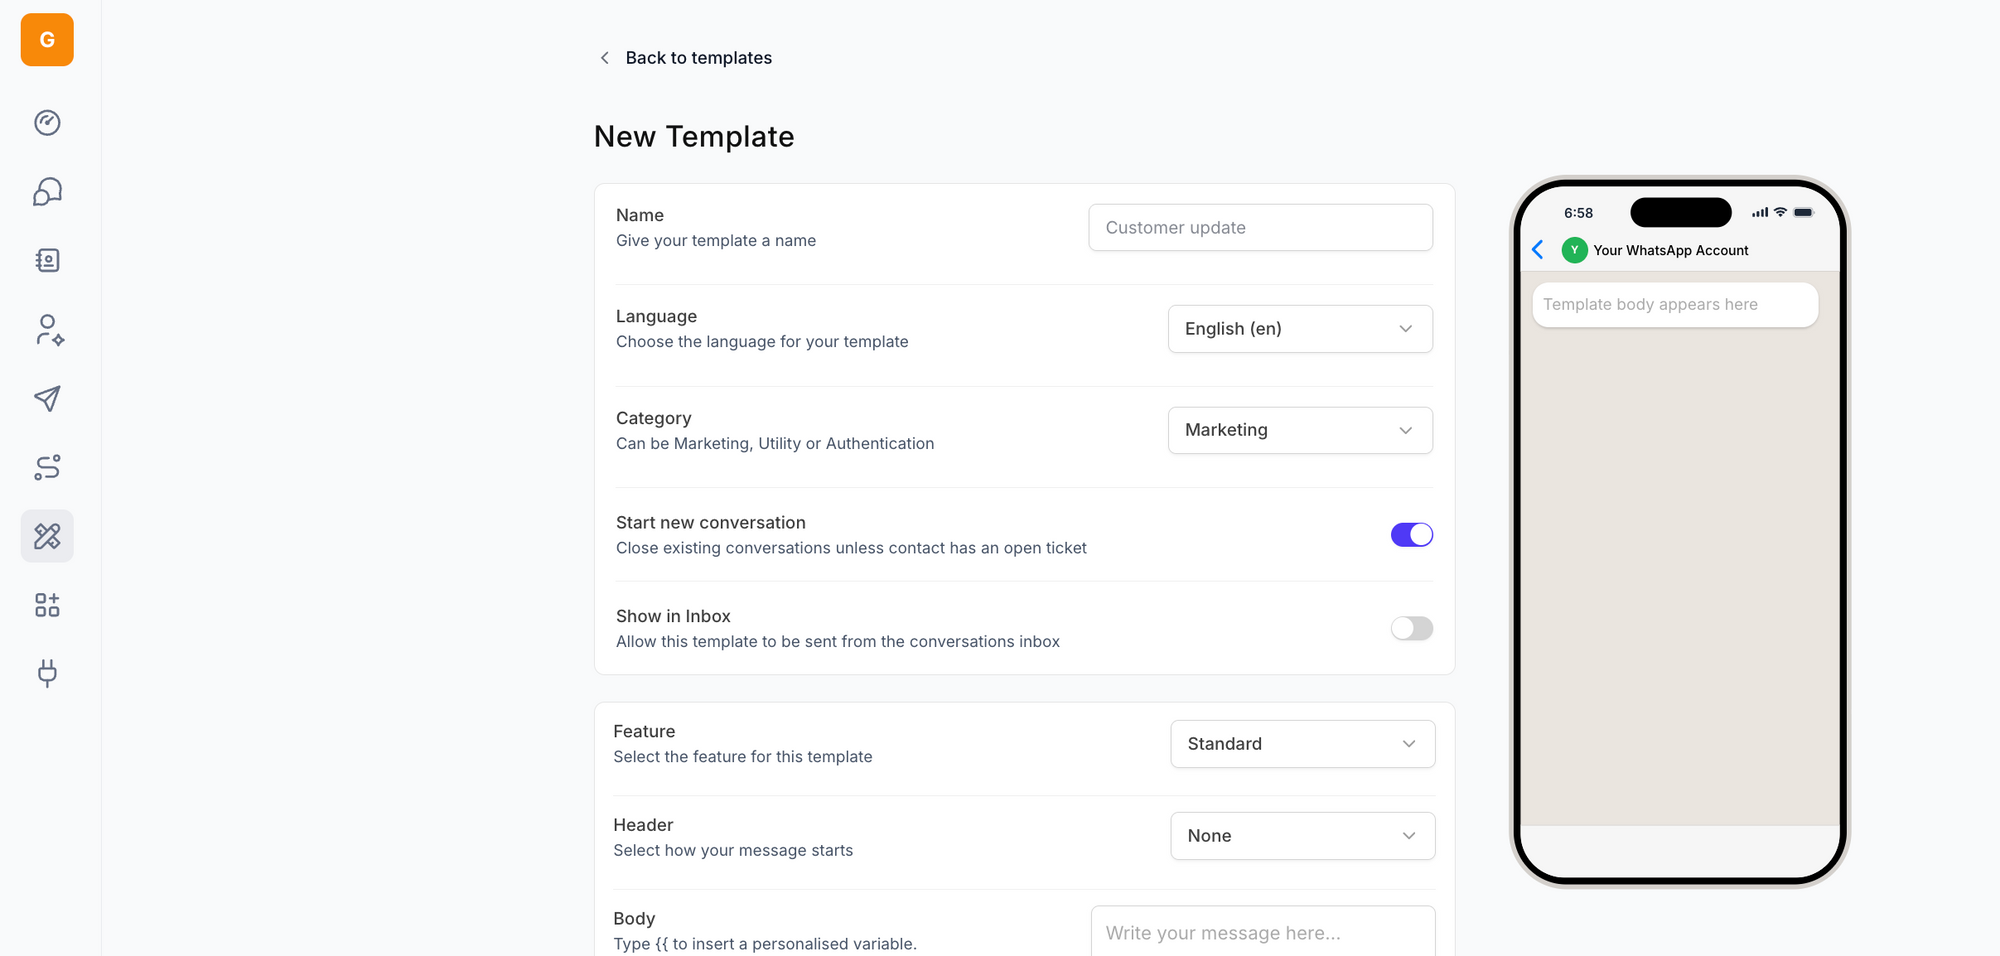
Task: Select the templates pencil-ruler sidebar icon
Action: coord(47,536)
